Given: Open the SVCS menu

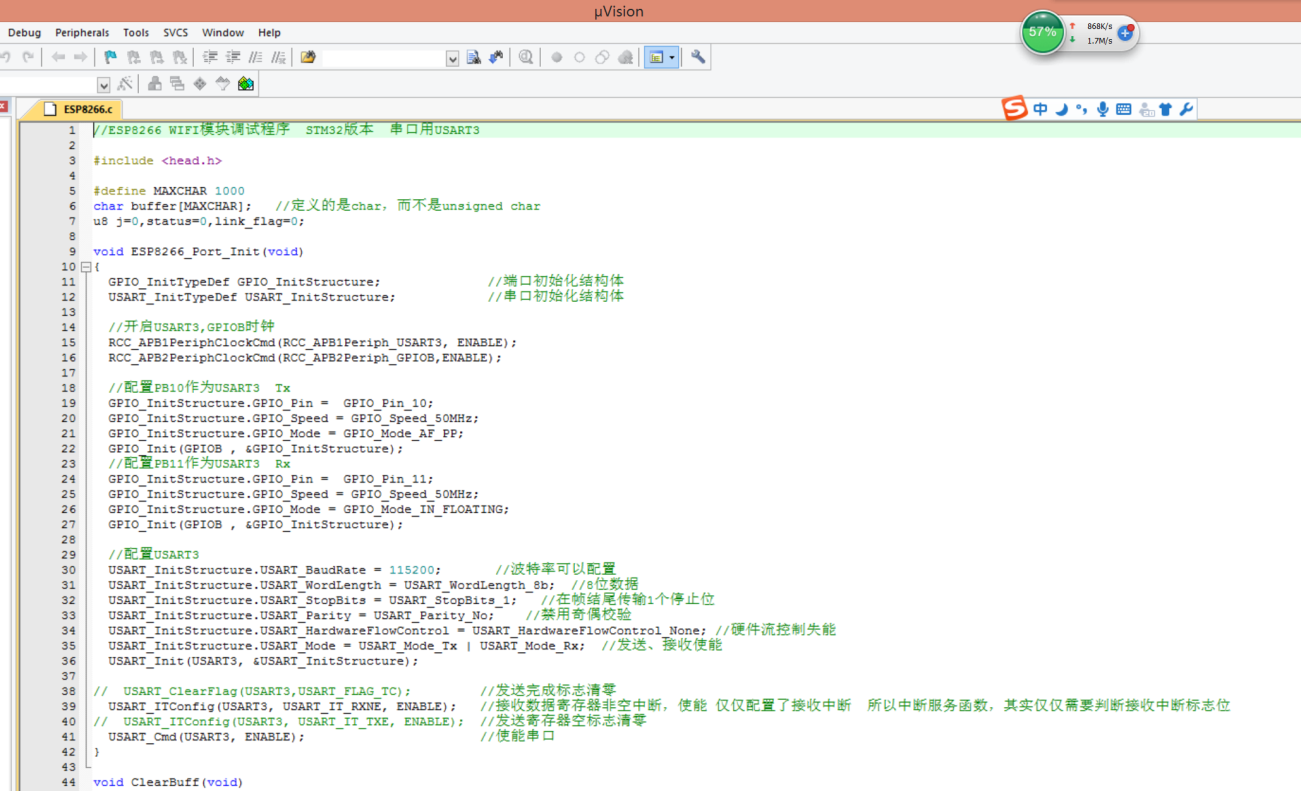Looking at the screenshot, I should [x=175, y=33].
